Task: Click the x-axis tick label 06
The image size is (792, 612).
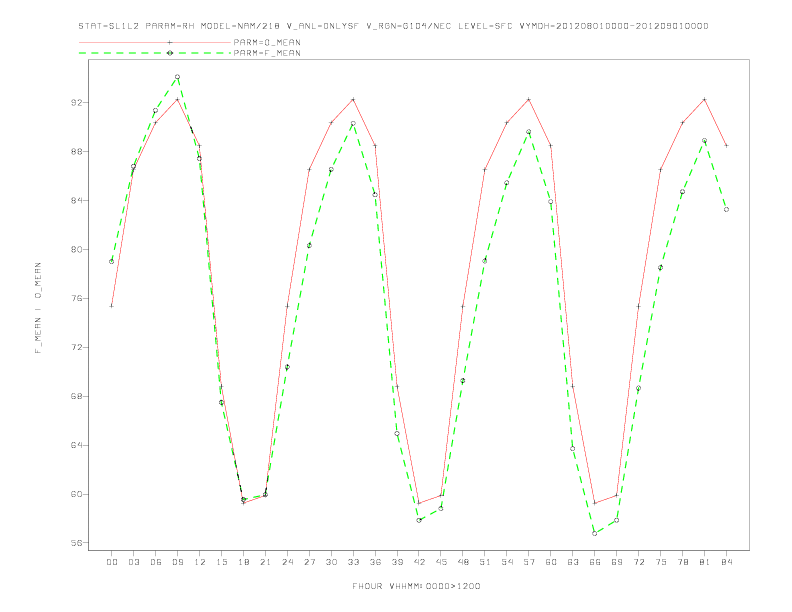Action: [156, 562]
